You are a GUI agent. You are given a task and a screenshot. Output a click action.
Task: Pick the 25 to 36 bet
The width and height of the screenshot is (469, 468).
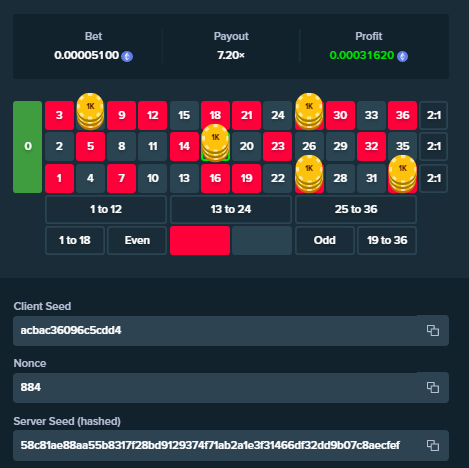click(x=356, y=209)
